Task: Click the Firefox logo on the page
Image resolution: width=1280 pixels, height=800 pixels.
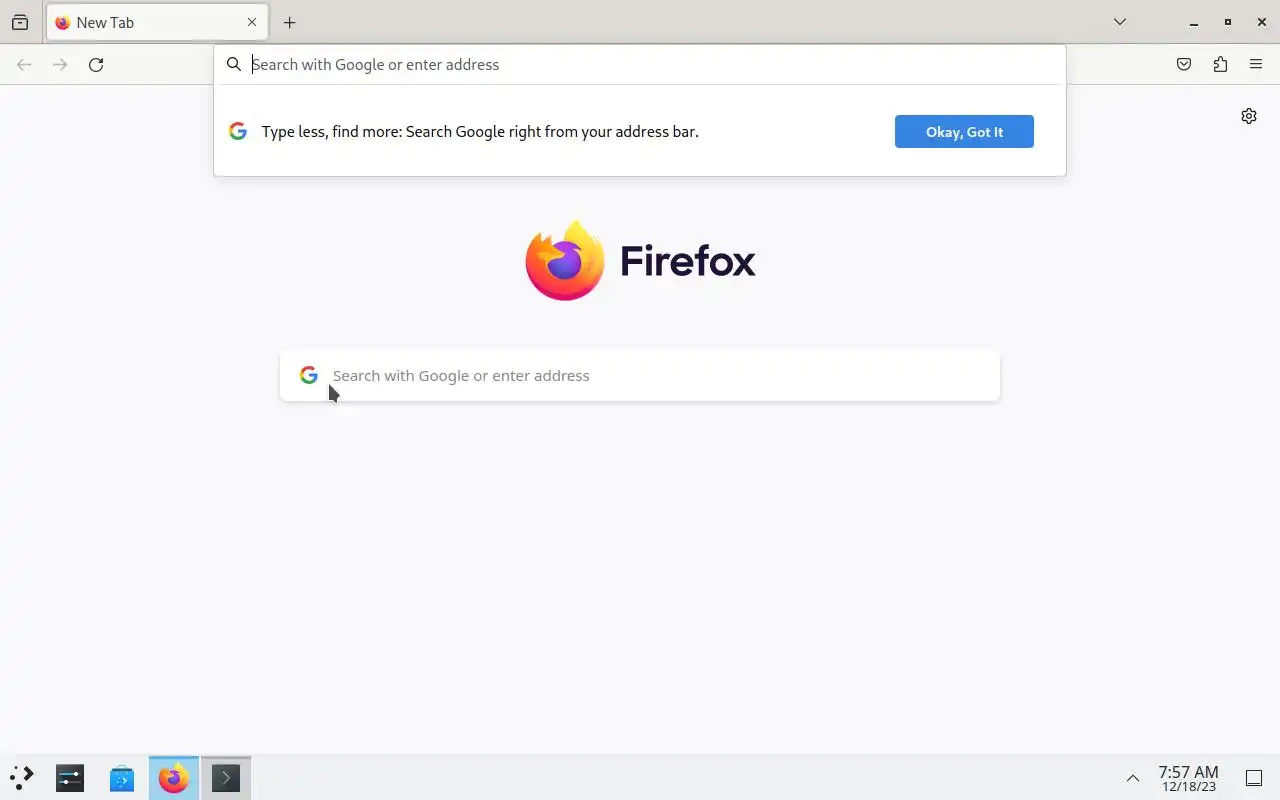Action: pyautogui.click(x=640, y=261)
